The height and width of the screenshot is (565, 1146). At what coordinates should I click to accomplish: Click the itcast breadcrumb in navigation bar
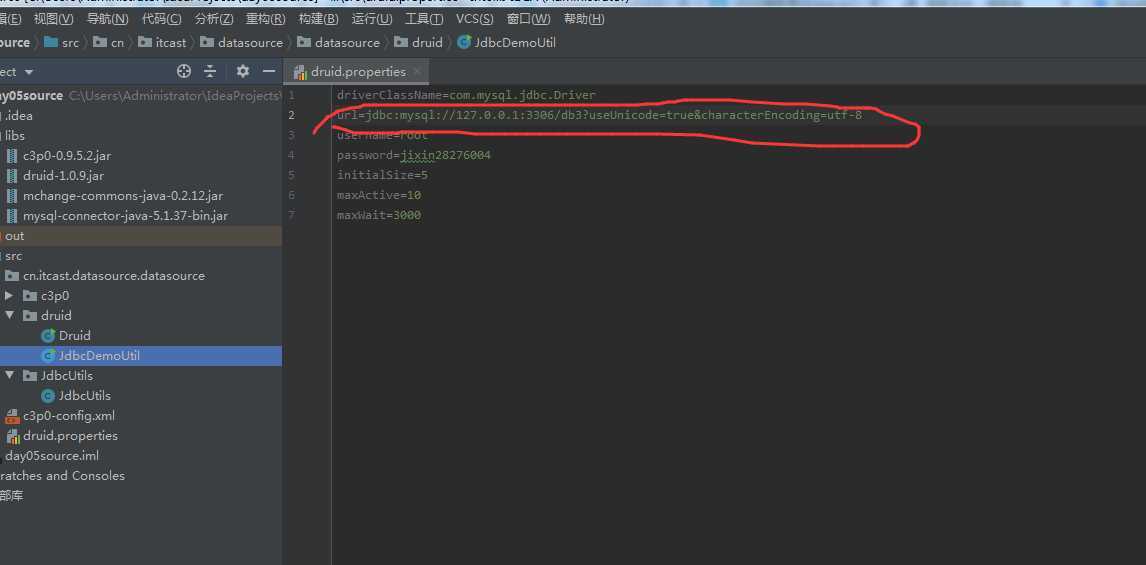pos(162,42)
